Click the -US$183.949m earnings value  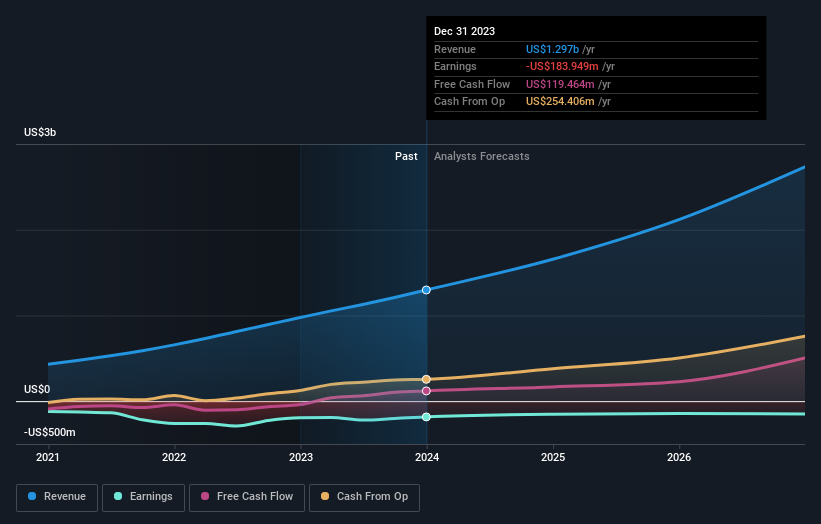(562, 66)
